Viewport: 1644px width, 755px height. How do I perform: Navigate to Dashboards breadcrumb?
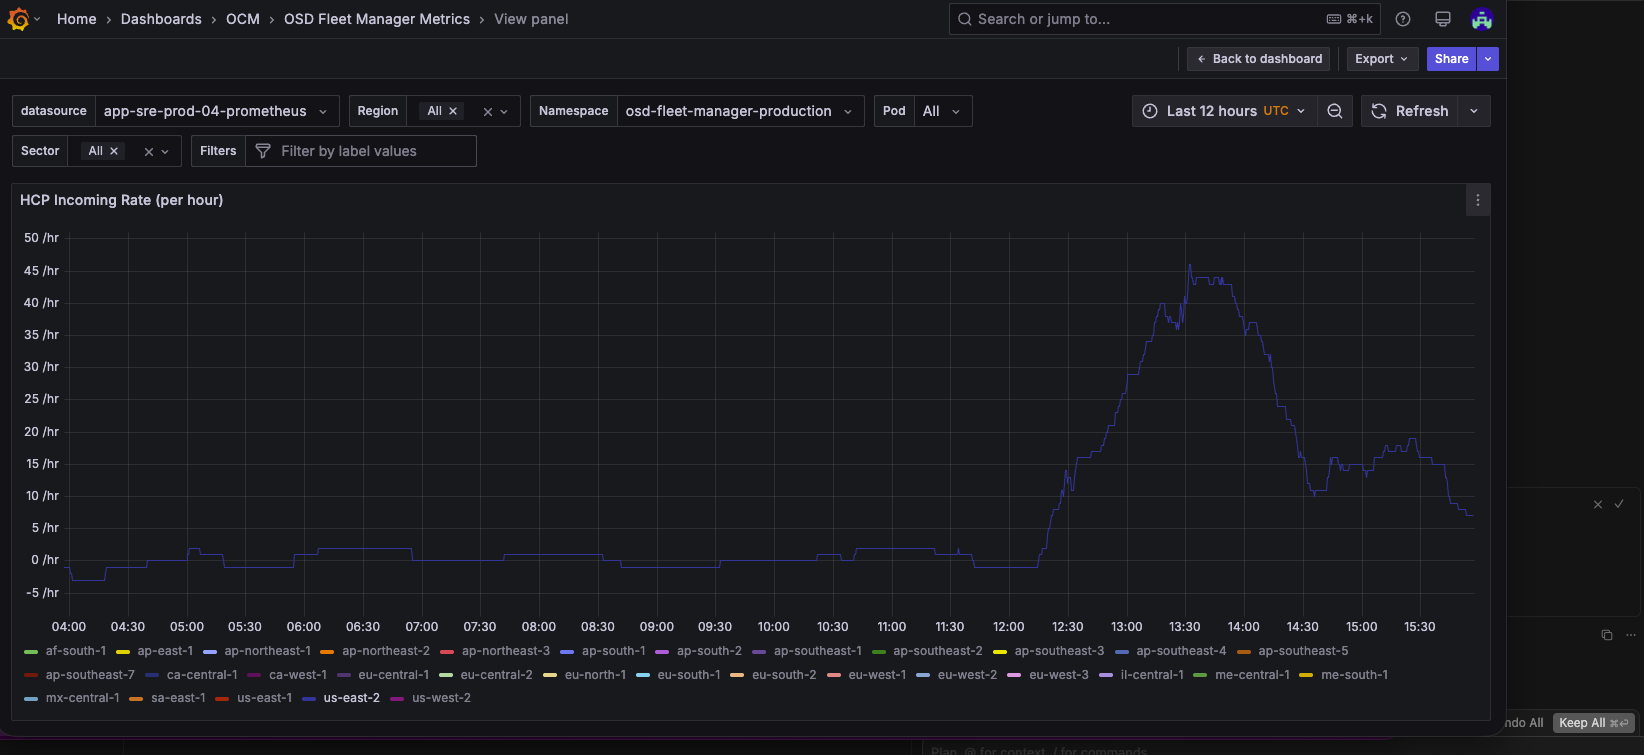(x=161, y=19)
